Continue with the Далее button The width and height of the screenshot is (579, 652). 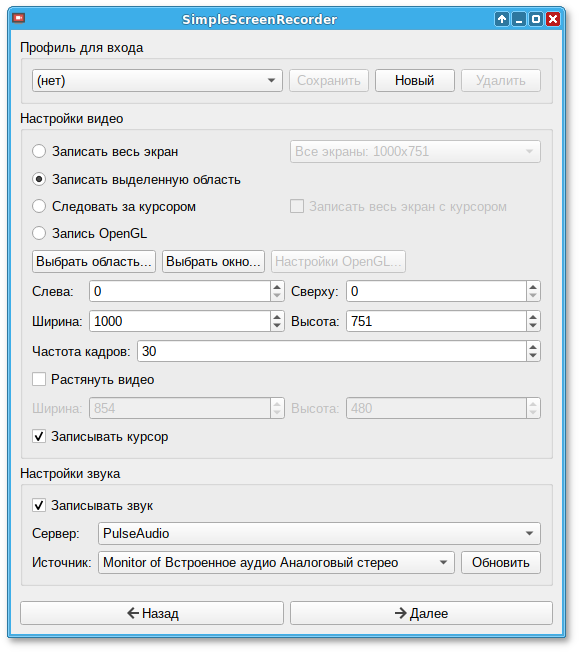[421, 613]
